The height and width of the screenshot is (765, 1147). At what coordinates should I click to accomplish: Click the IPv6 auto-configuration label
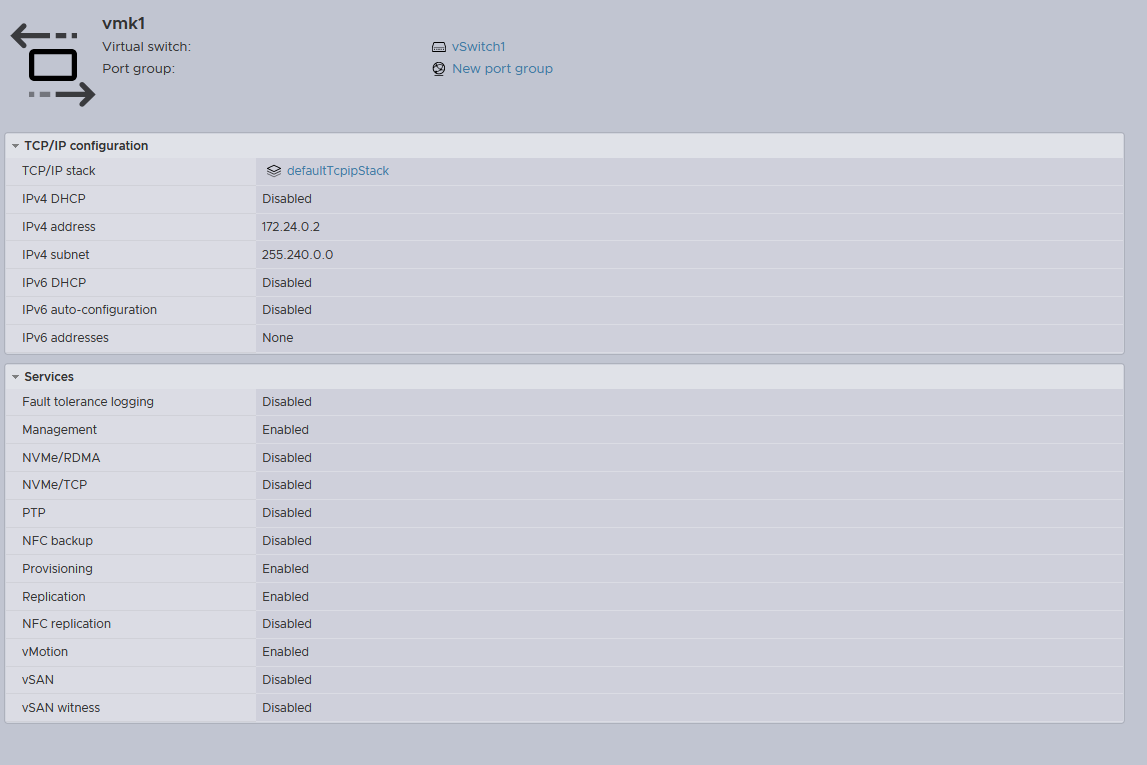coord(89,310)
